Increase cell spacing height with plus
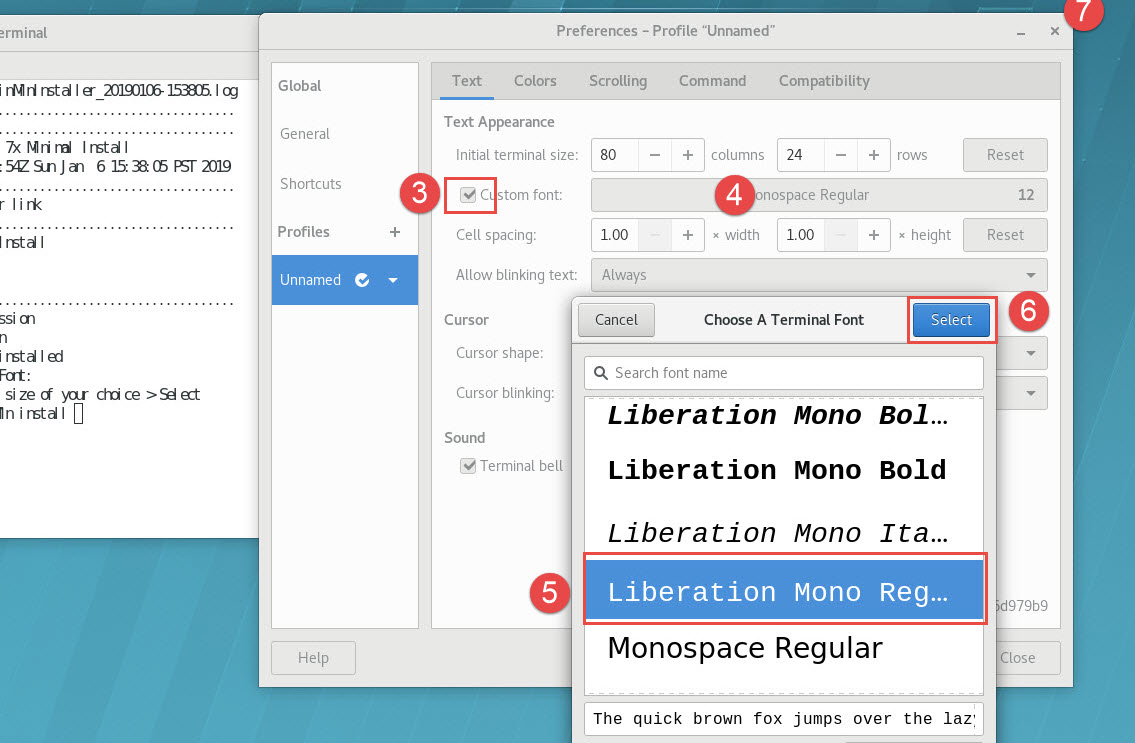This screenshot has height=743, width=1135. pos(873,235)
